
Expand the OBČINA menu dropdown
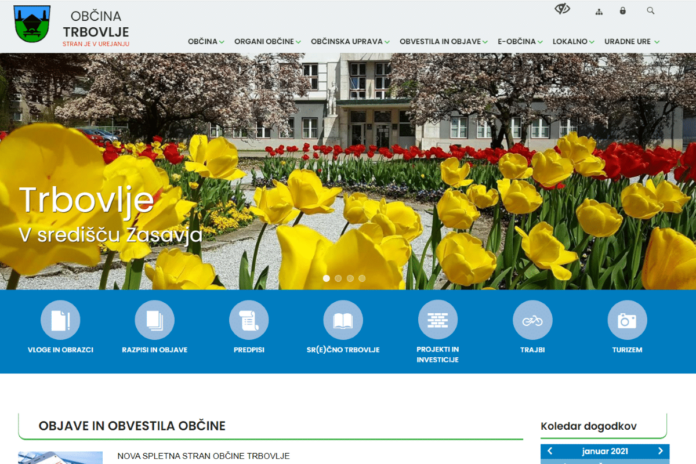pos(206,41)
